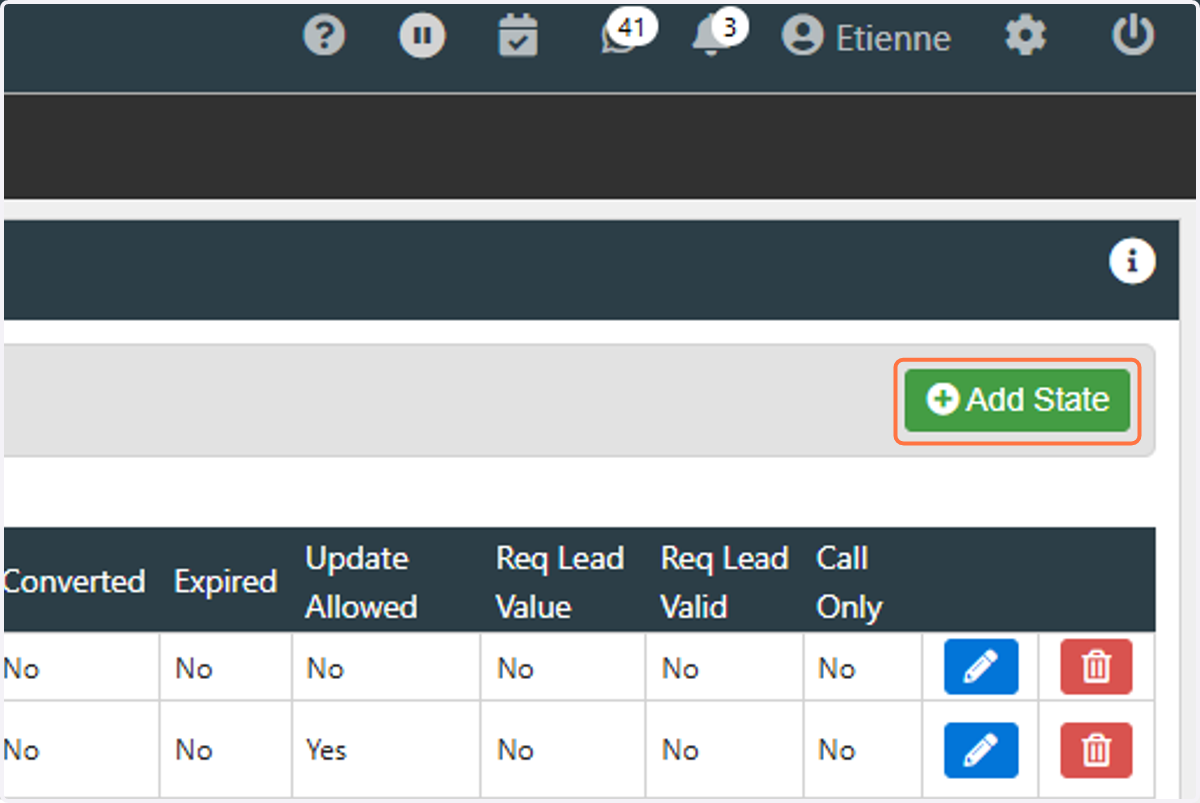Screen dimensions: 1200x803
Task: Sort by the Expired column header
Action: tap(225, 582)
